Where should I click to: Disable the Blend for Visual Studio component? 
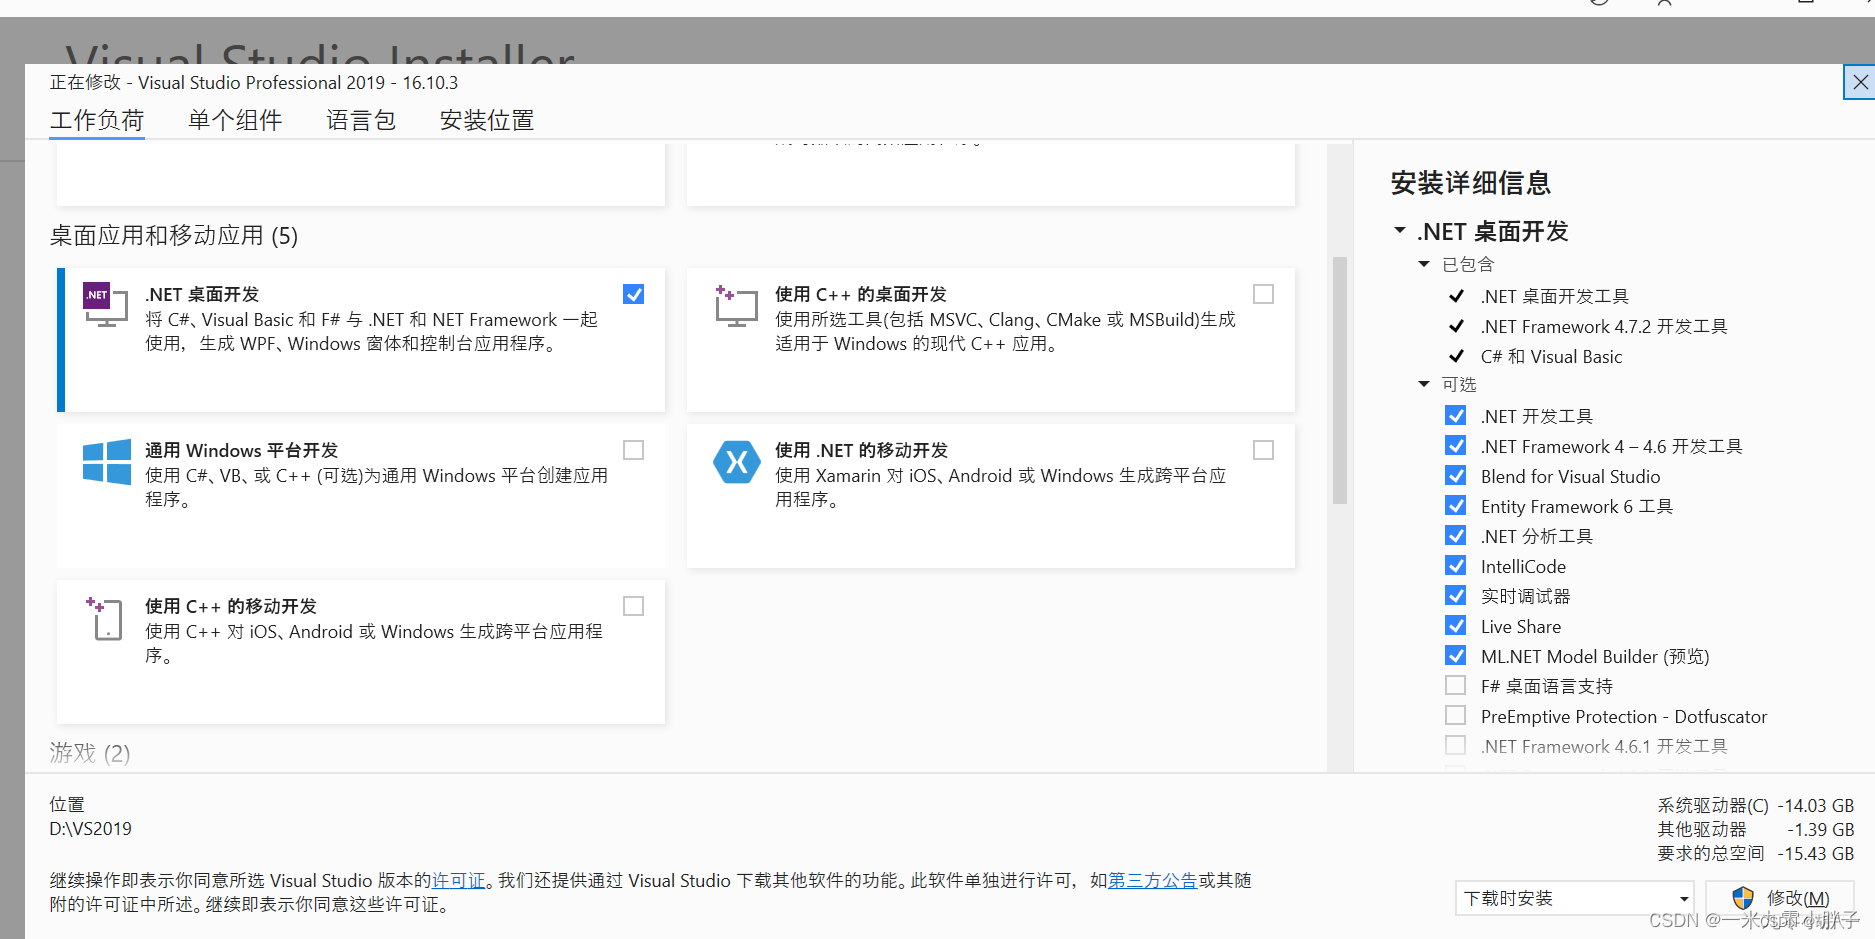click(1455, 475)
